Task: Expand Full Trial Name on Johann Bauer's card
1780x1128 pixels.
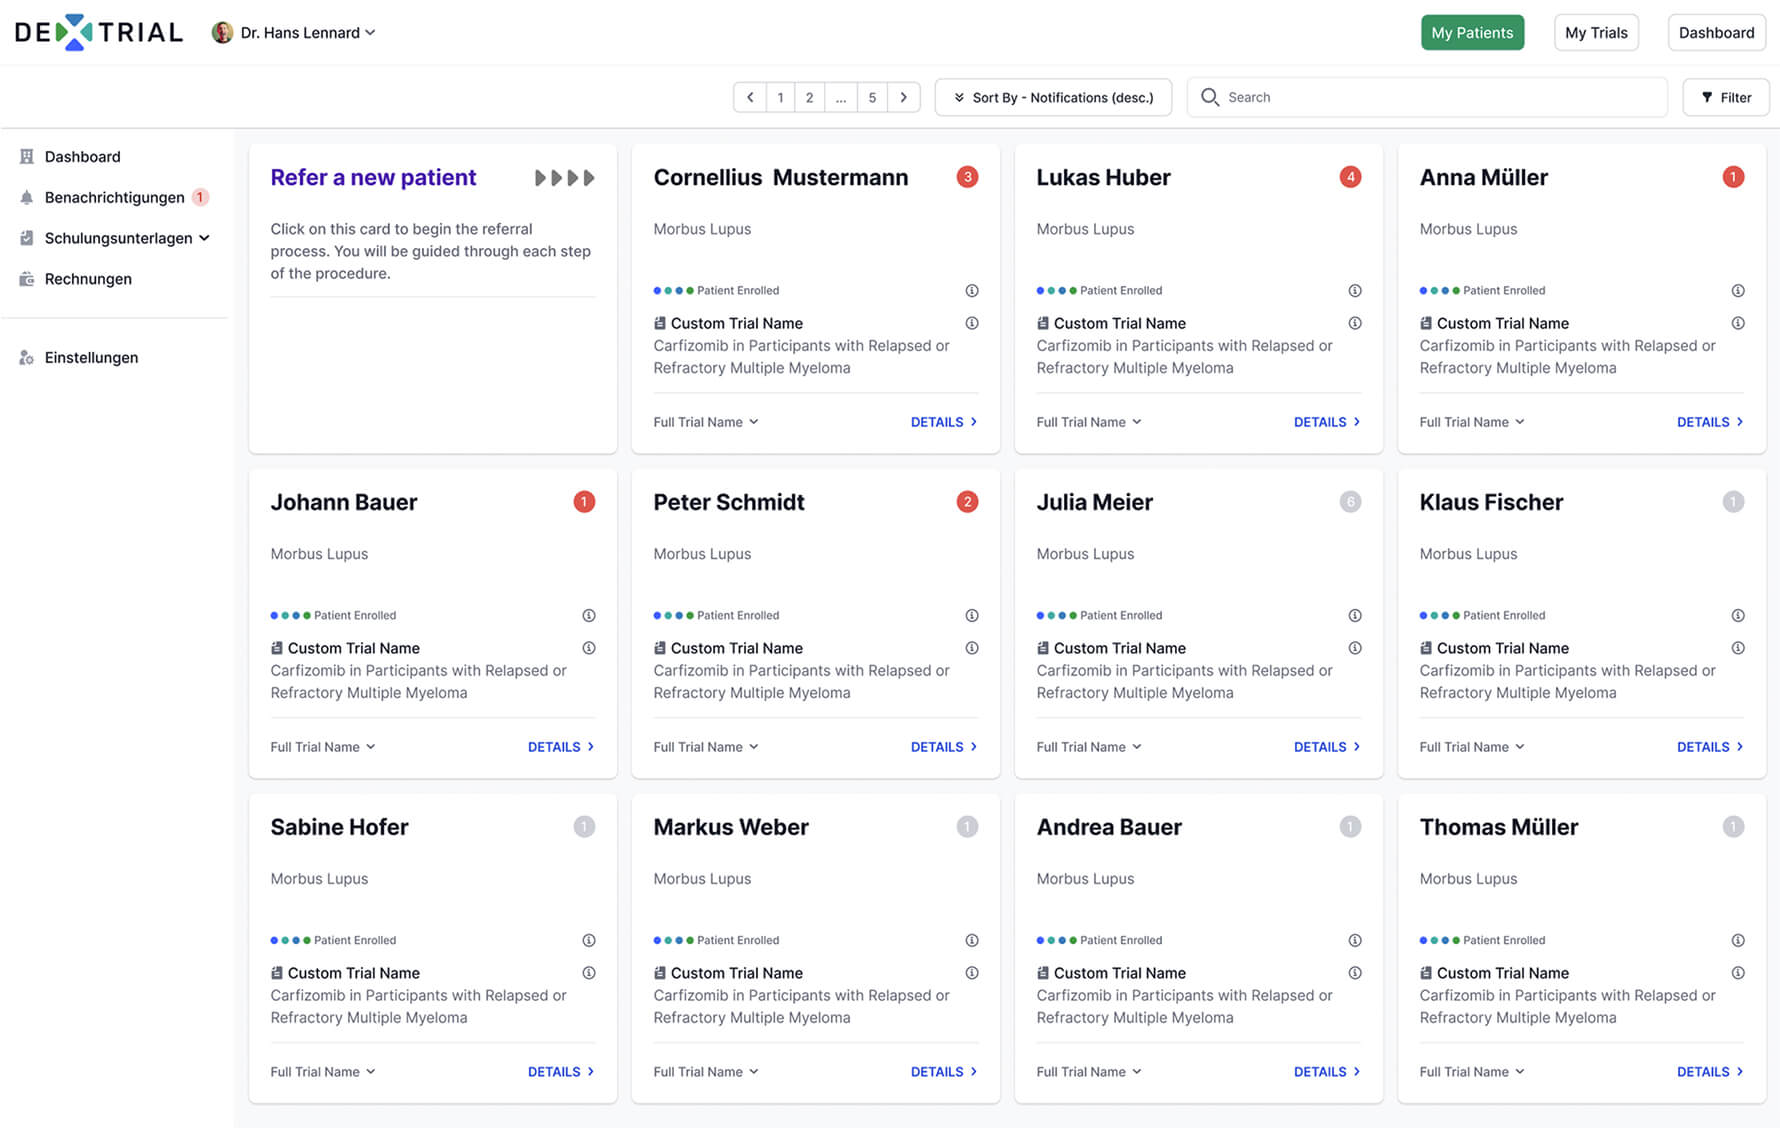Action: [x=323, y=747]
